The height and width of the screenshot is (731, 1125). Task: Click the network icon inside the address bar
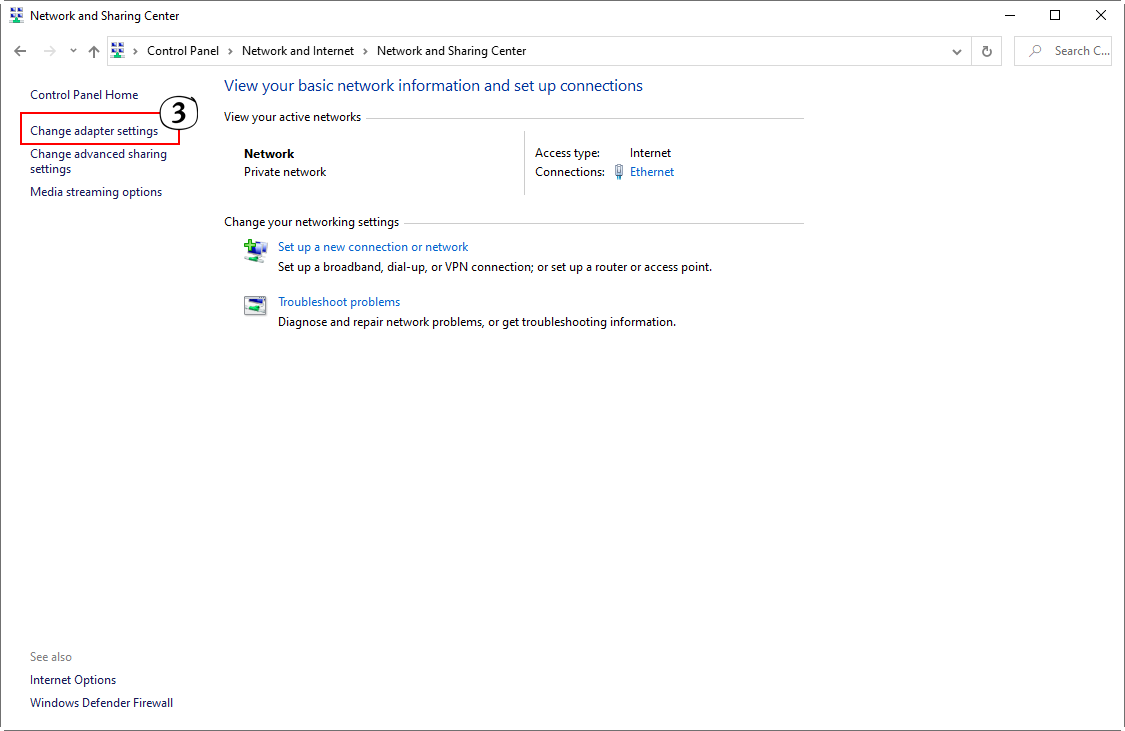(x=118, y=51)
